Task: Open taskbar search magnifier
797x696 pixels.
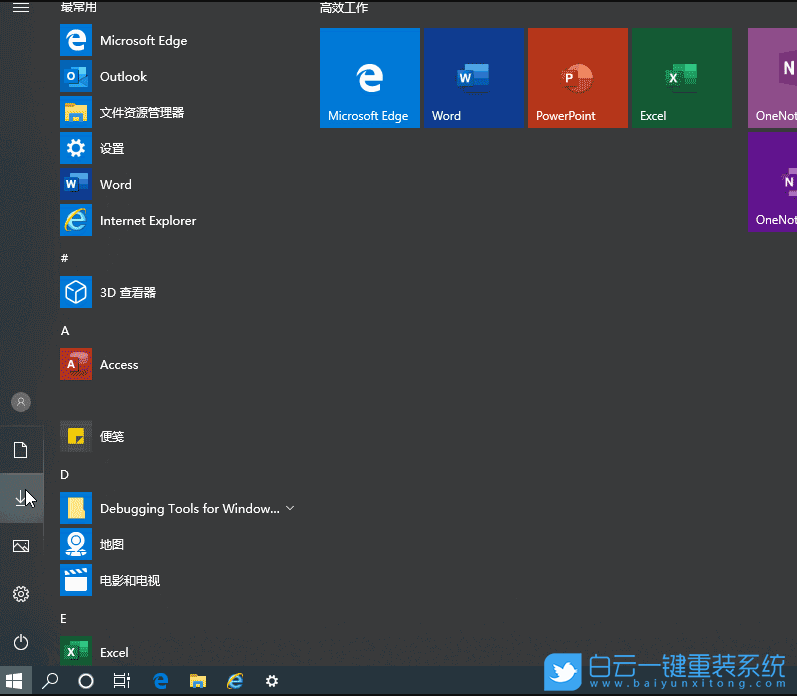Action: click(50, 681)
